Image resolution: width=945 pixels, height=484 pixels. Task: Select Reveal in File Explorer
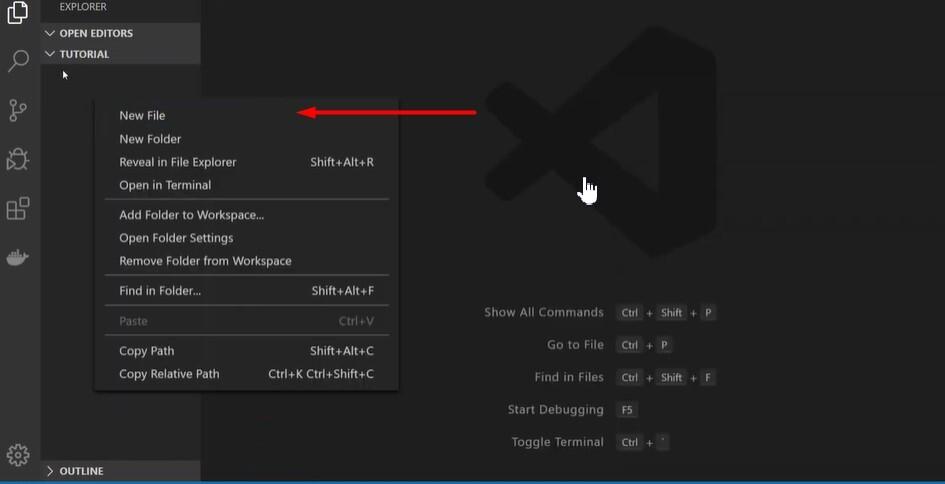pyautogui.click(x=246, y=162)
